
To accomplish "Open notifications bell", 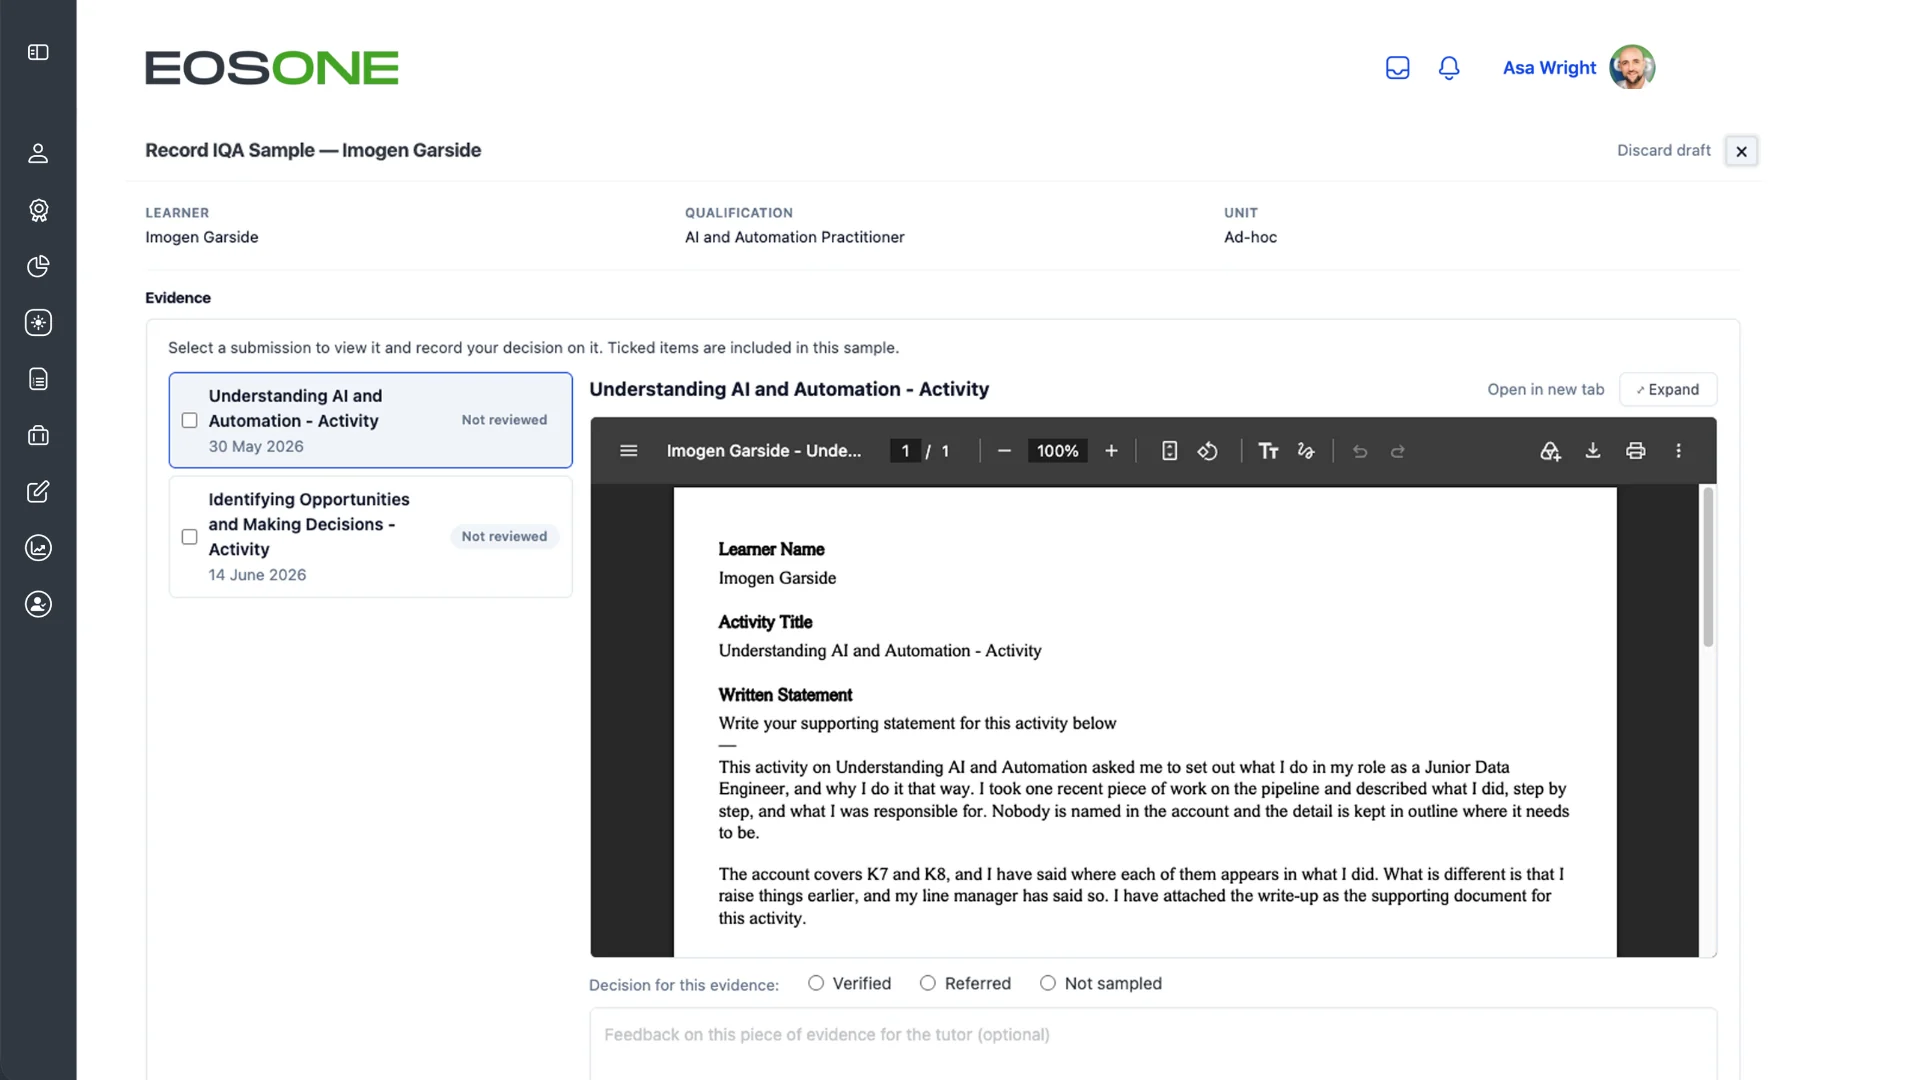I will coord(1449,68).
